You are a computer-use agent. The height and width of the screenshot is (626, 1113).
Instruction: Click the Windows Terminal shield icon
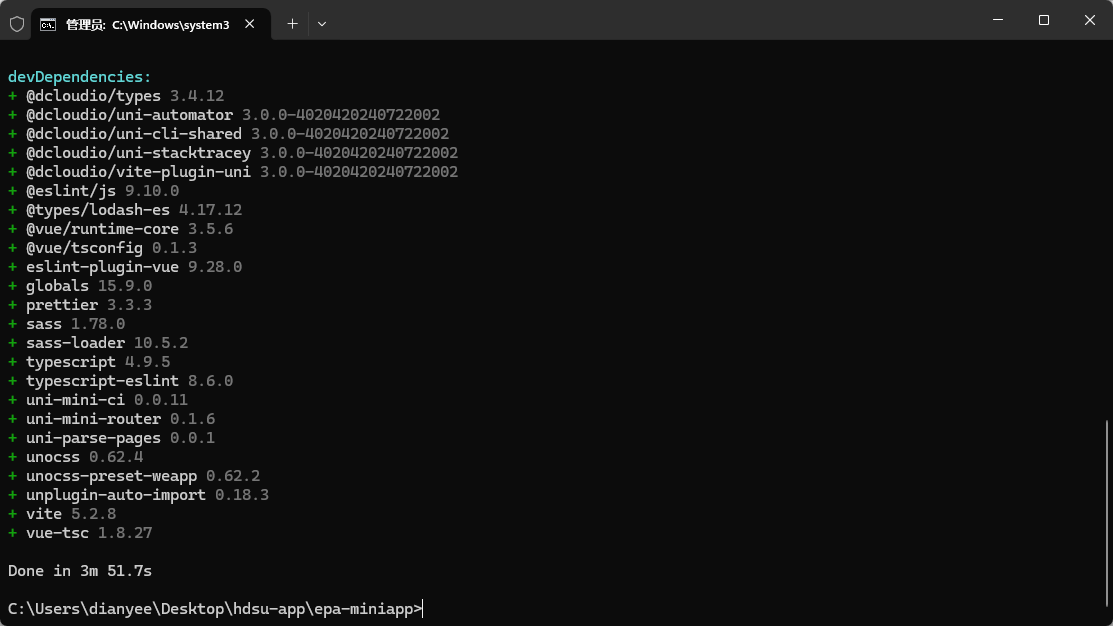pos(16,23)
